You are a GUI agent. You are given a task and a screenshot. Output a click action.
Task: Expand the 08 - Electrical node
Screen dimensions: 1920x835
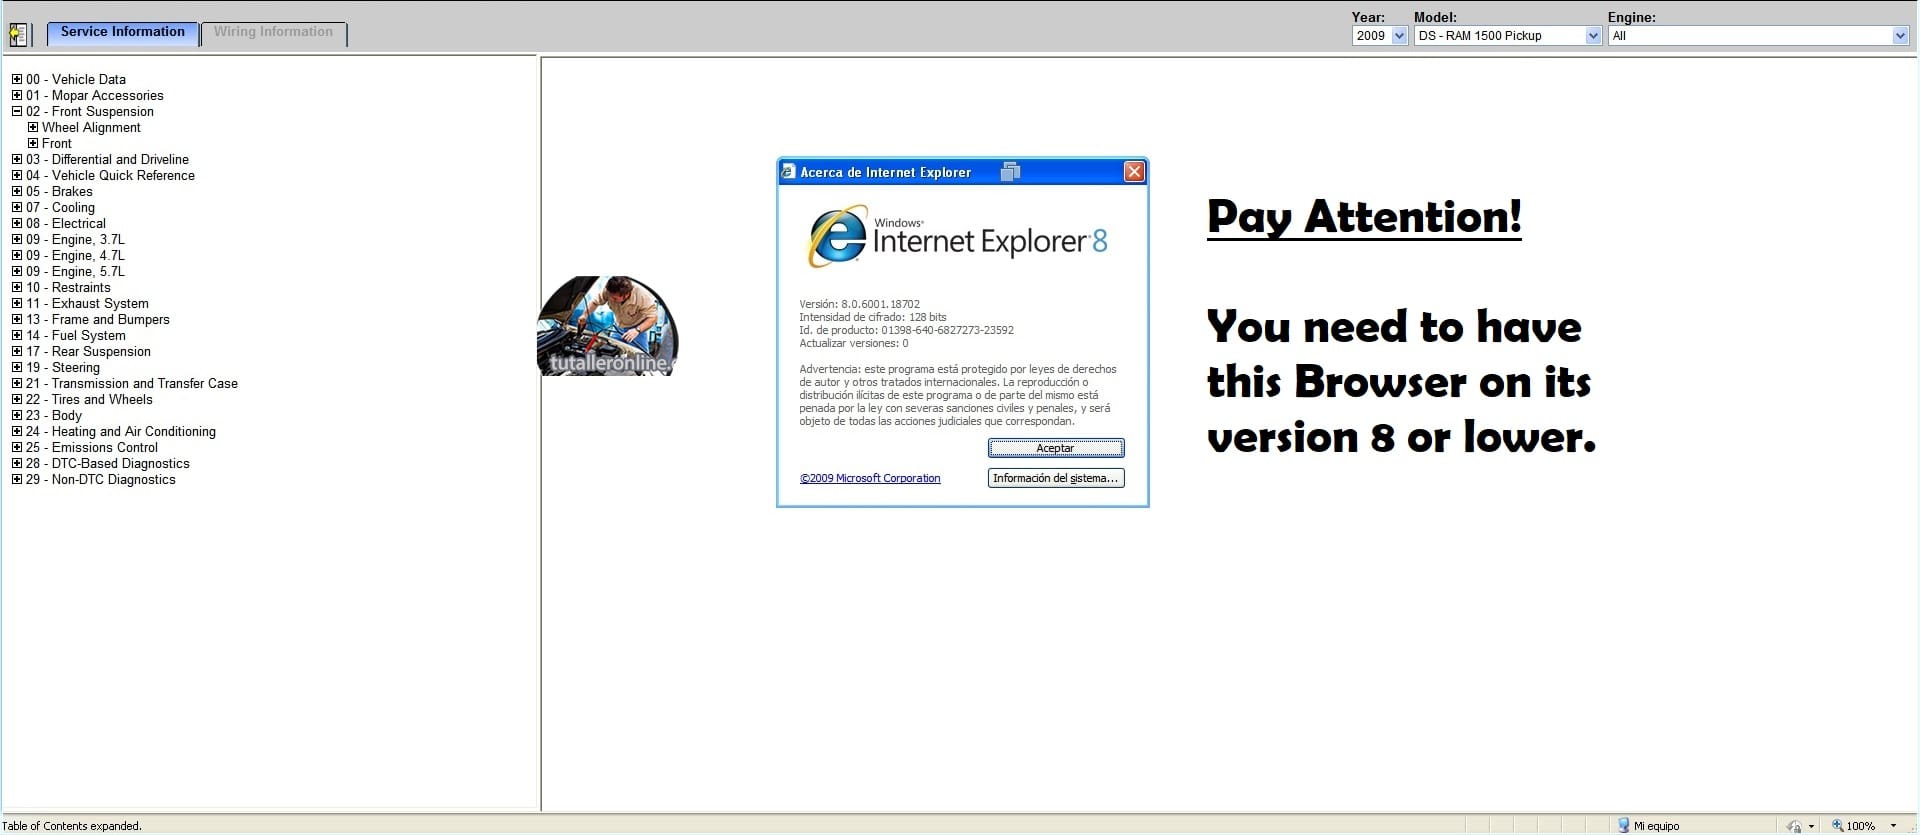(x=17, y=223)
